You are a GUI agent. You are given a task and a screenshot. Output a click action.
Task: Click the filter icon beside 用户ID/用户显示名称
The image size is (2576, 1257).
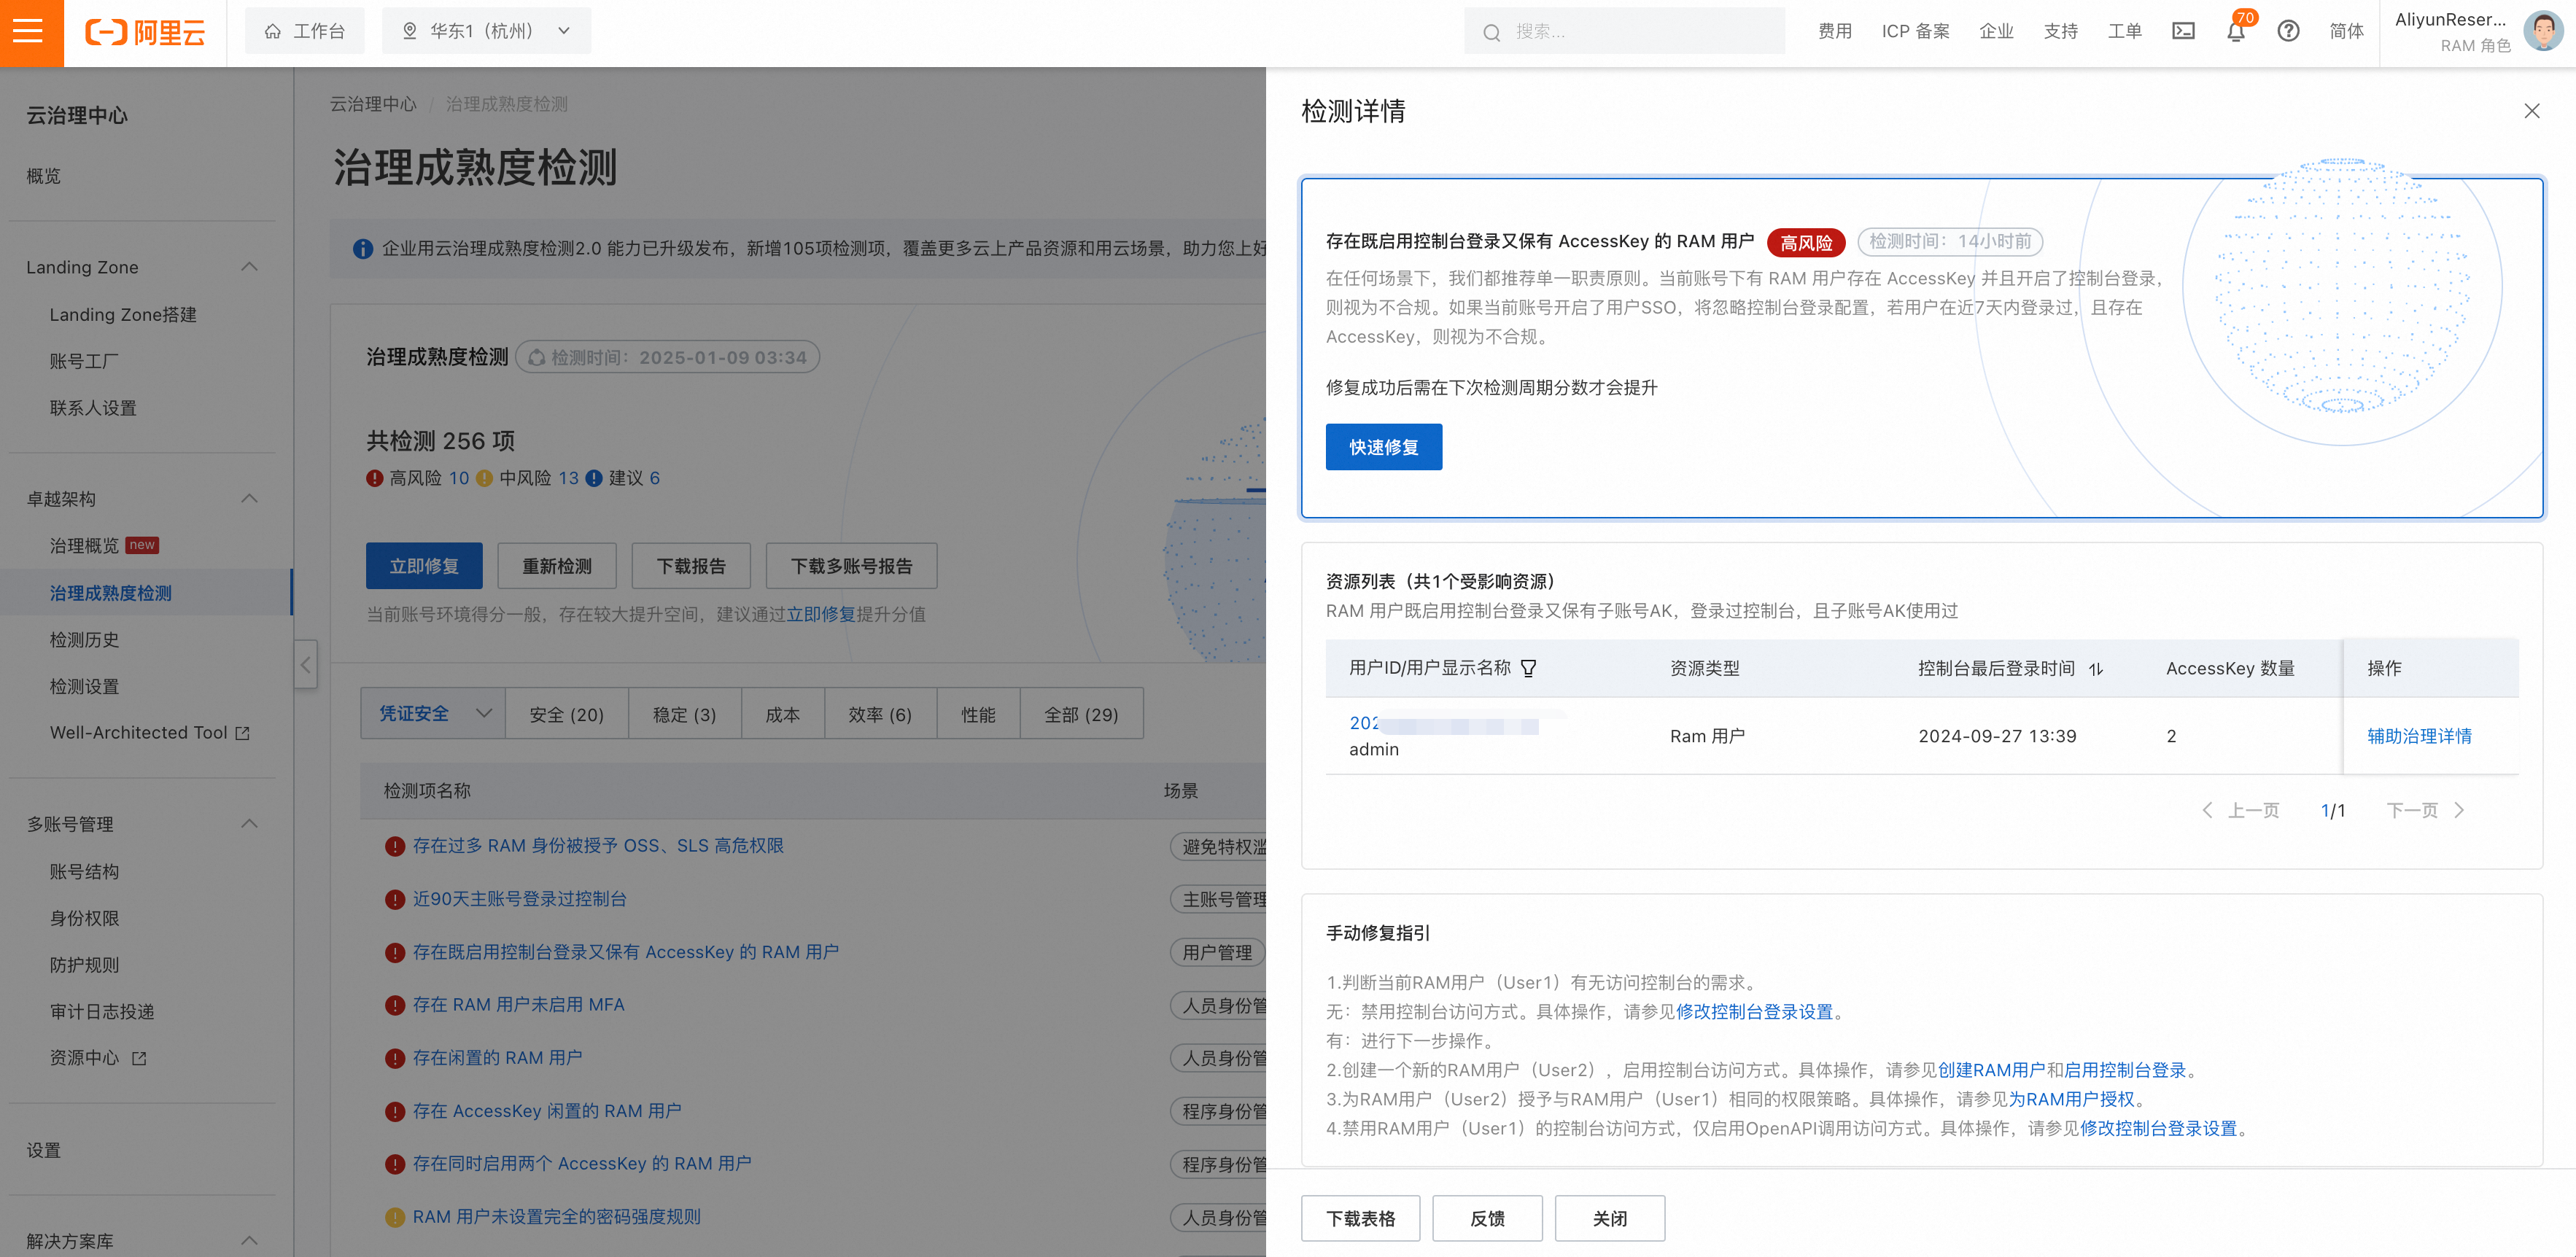(1528, 668)
